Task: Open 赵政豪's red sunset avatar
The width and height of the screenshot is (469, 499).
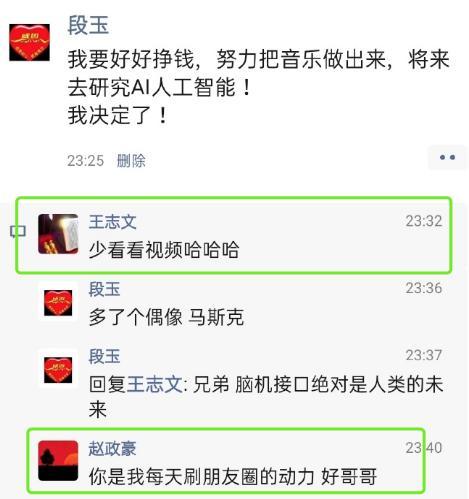Action: click(58, 461)
